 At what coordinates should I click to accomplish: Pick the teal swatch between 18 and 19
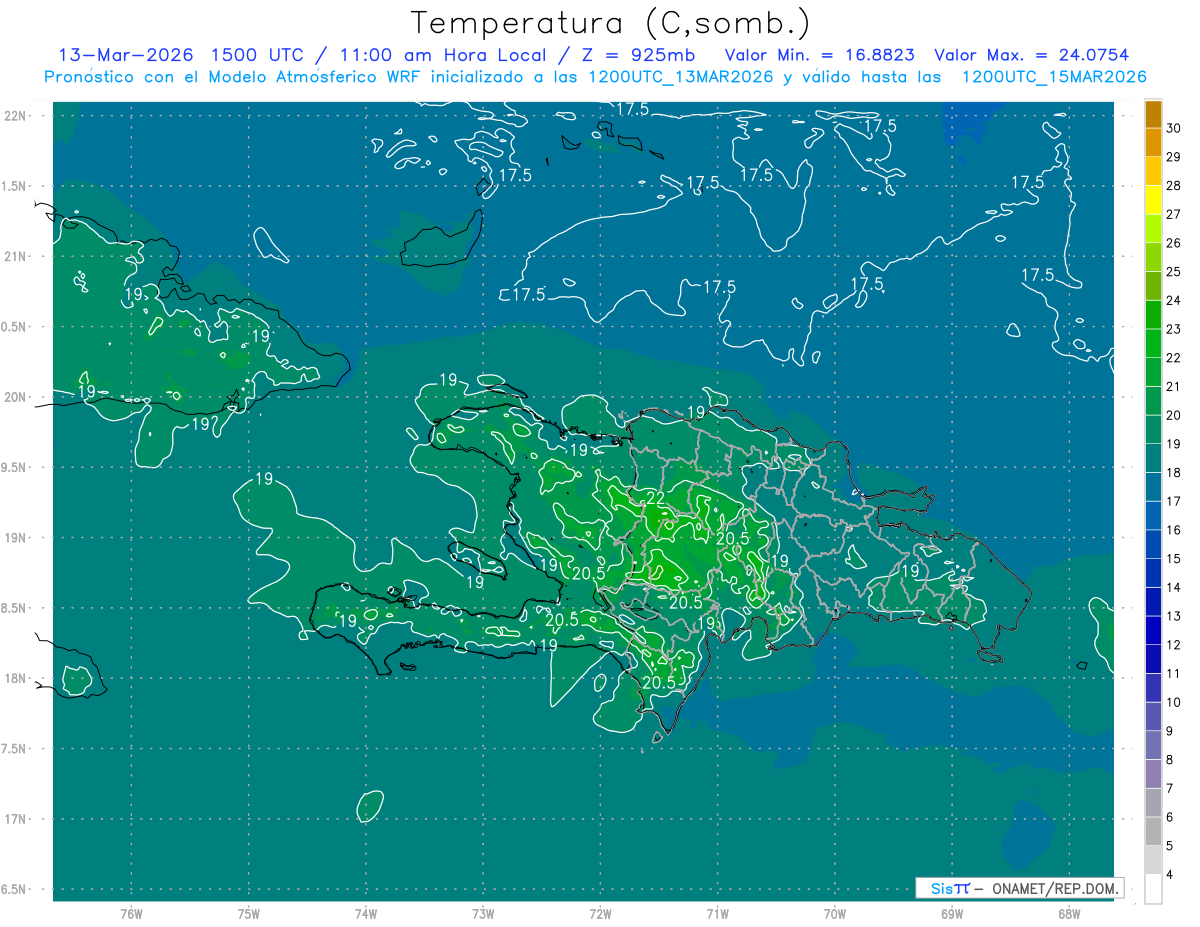click(1153, 458)
